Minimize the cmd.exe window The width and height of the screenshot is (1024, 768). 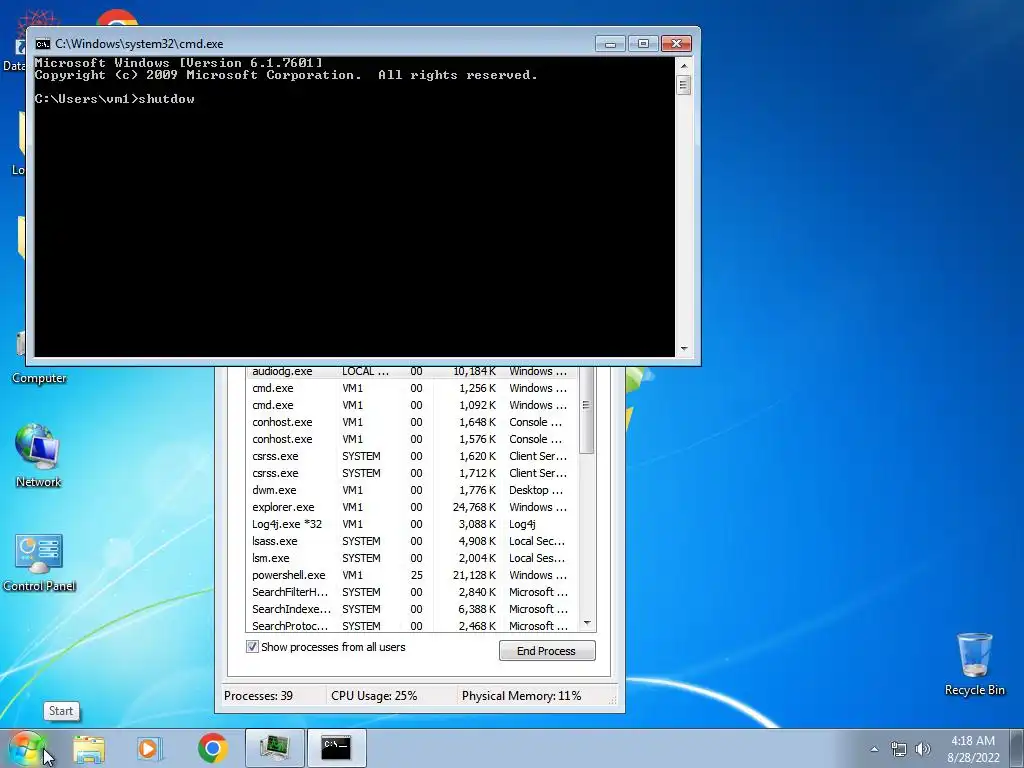point(611,44)
